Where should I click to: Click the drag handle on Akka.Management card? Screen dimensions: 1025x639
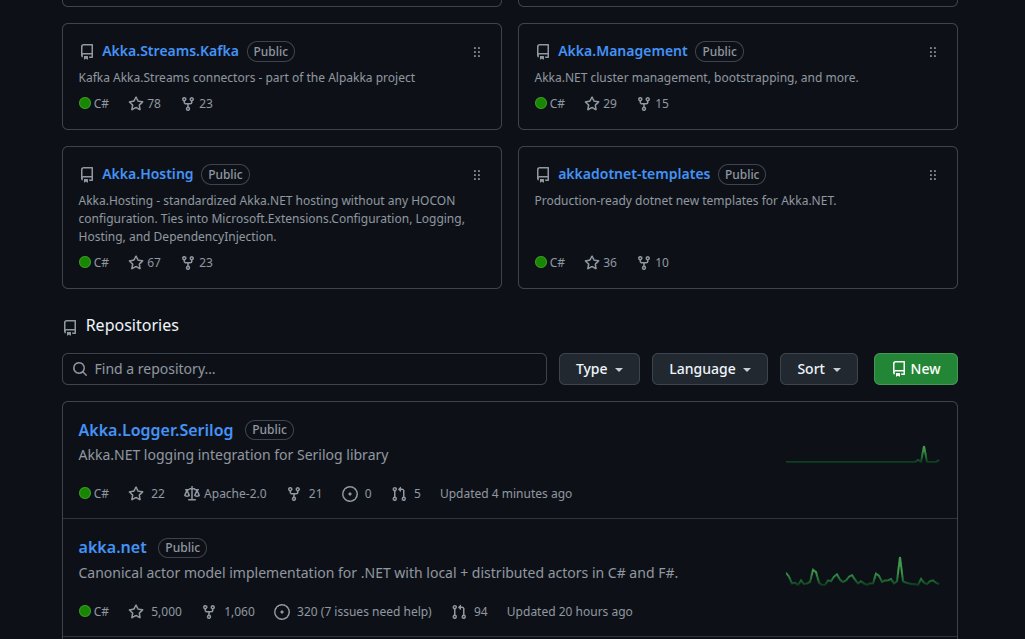(x=933, y=52)
